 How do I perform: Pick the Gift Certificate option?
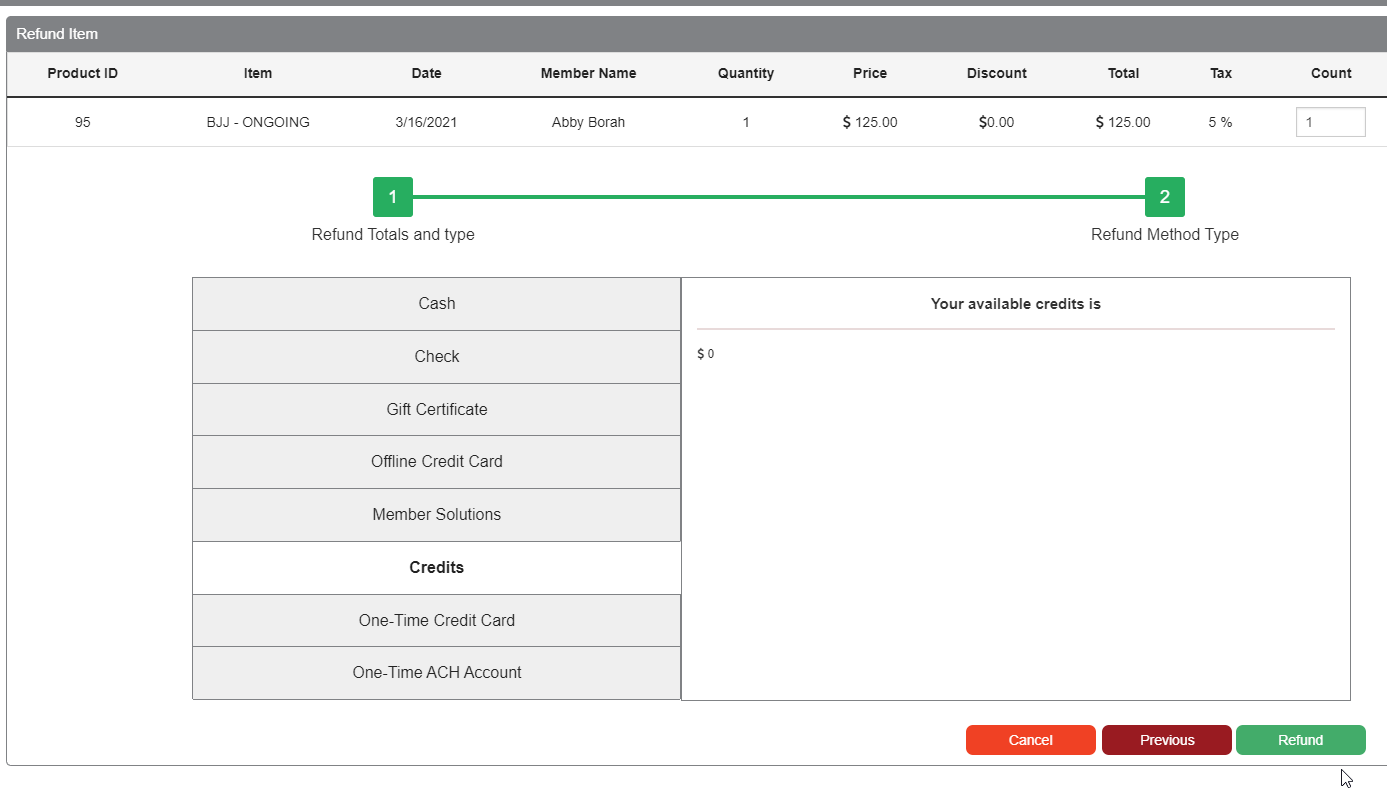click(x=436, y=410)
